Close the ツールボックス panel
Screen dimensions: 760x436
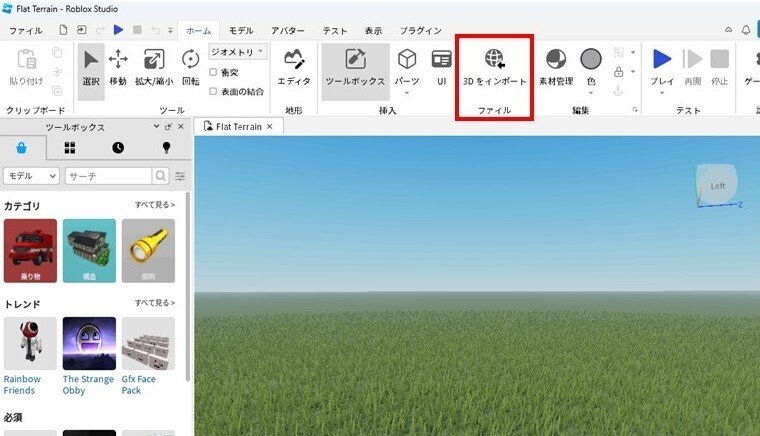[181, 126]
